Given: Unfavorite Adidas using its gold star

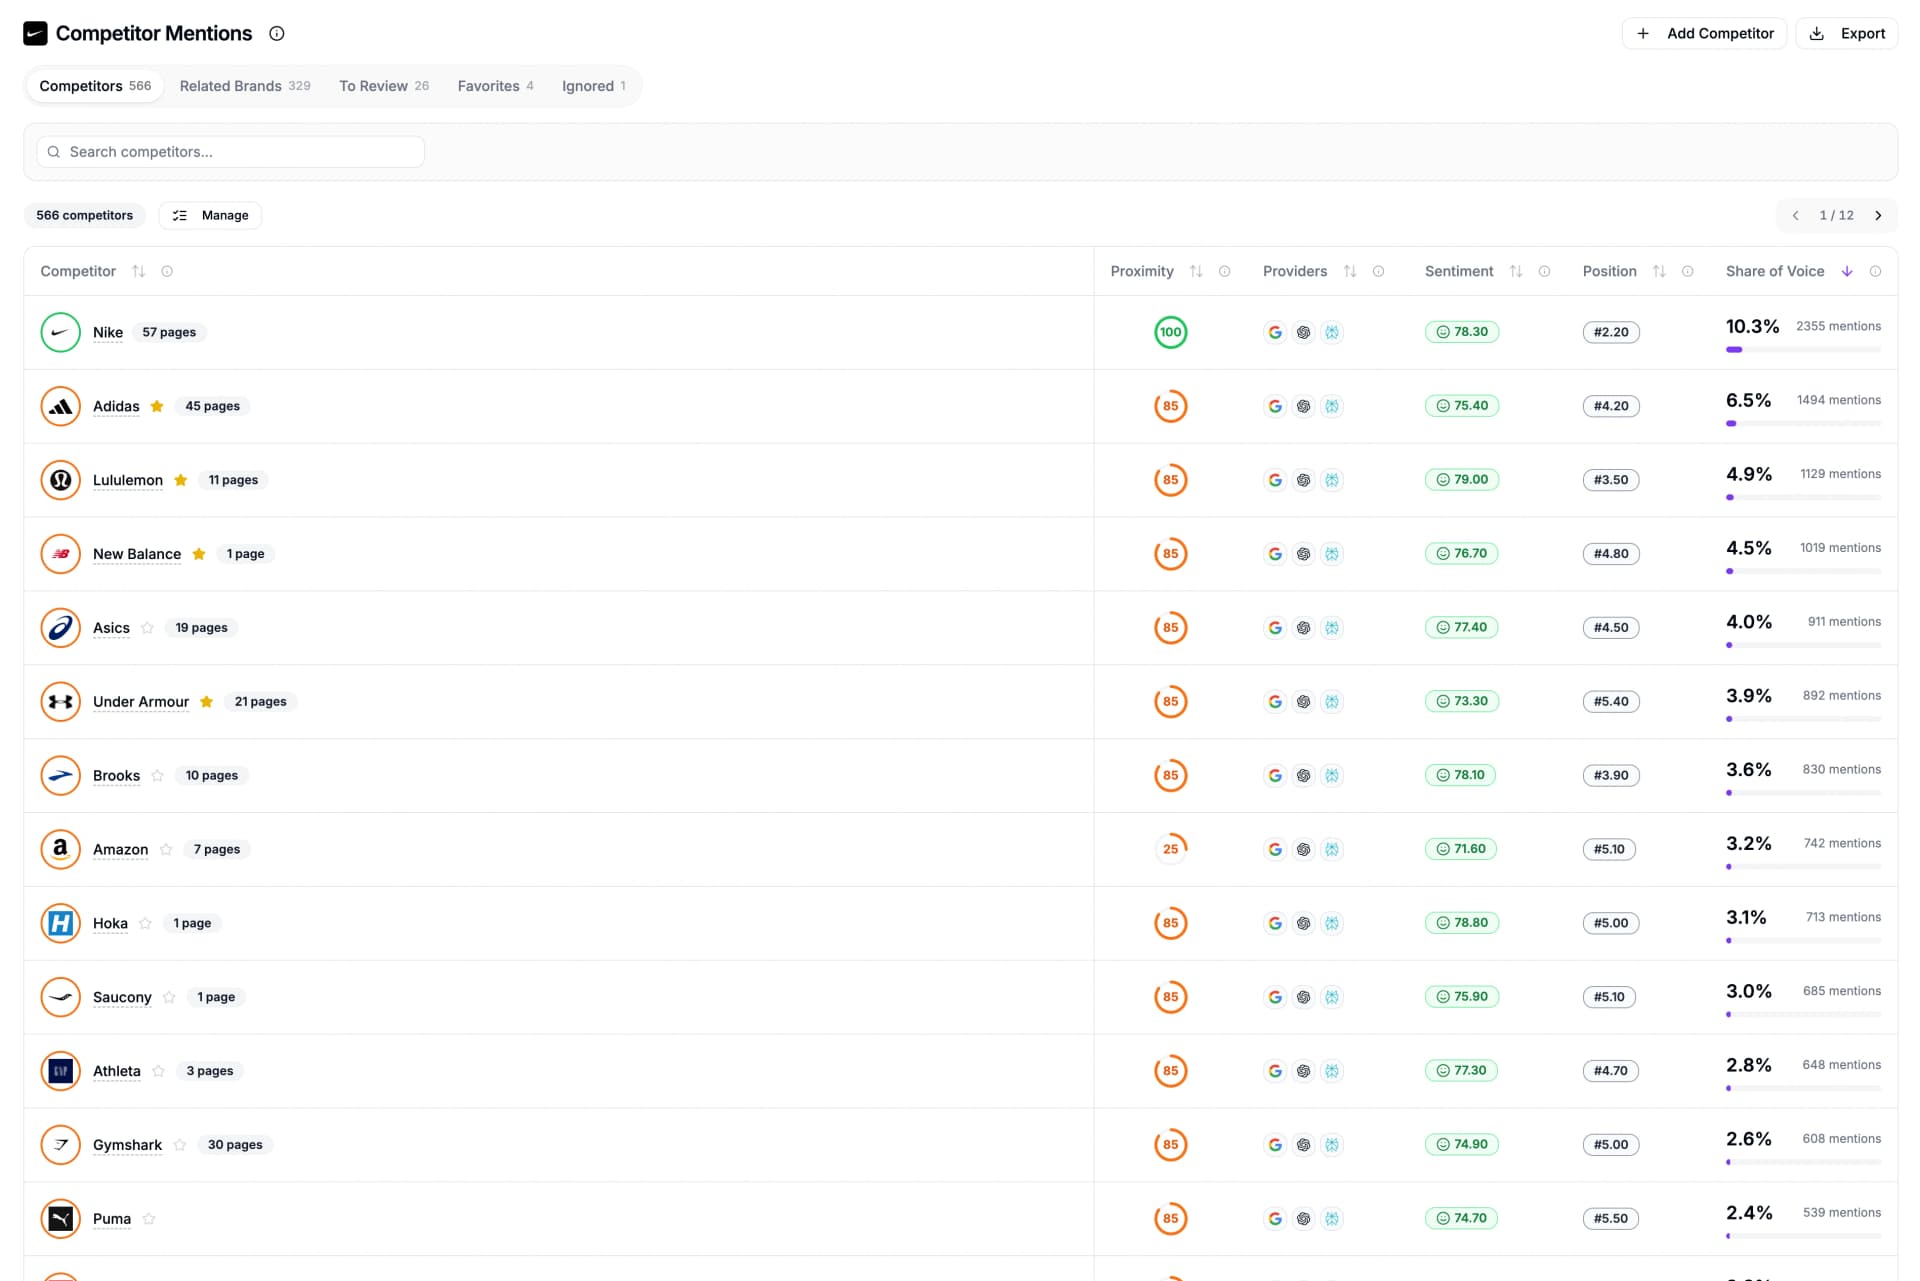Looking at the screenshot, I should (157, 406).
